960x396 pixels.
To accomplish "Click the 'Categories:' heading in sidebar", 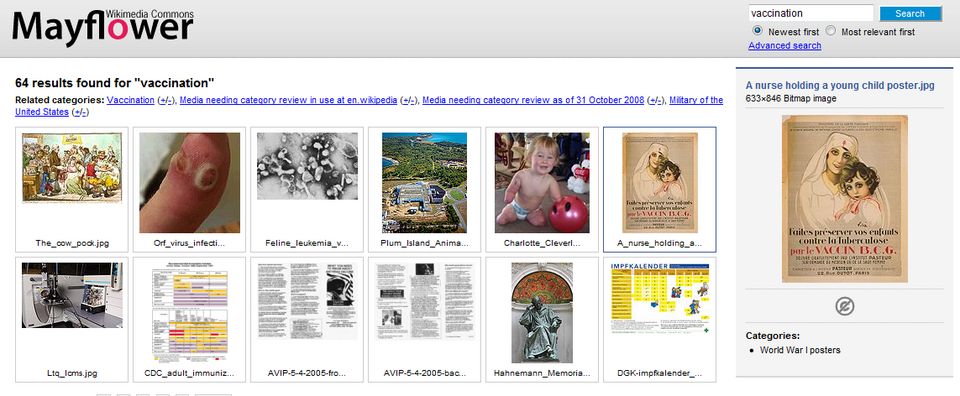I will point(772,335).
